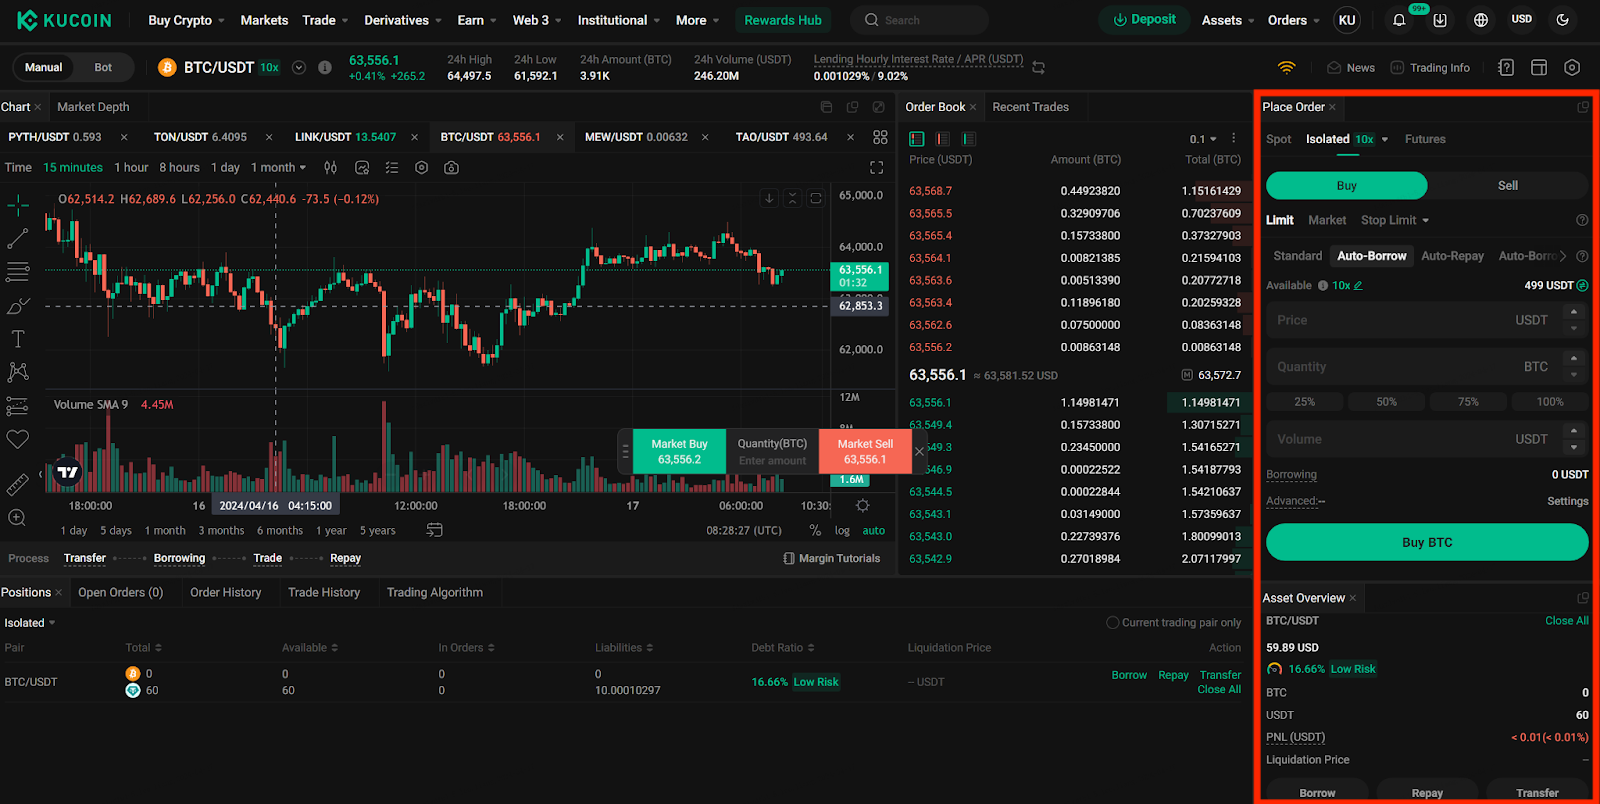The height and width of the screenshot is (804, 1600).
Task: Click the zoom in magnifier chart tool
Action: (18, 518)
